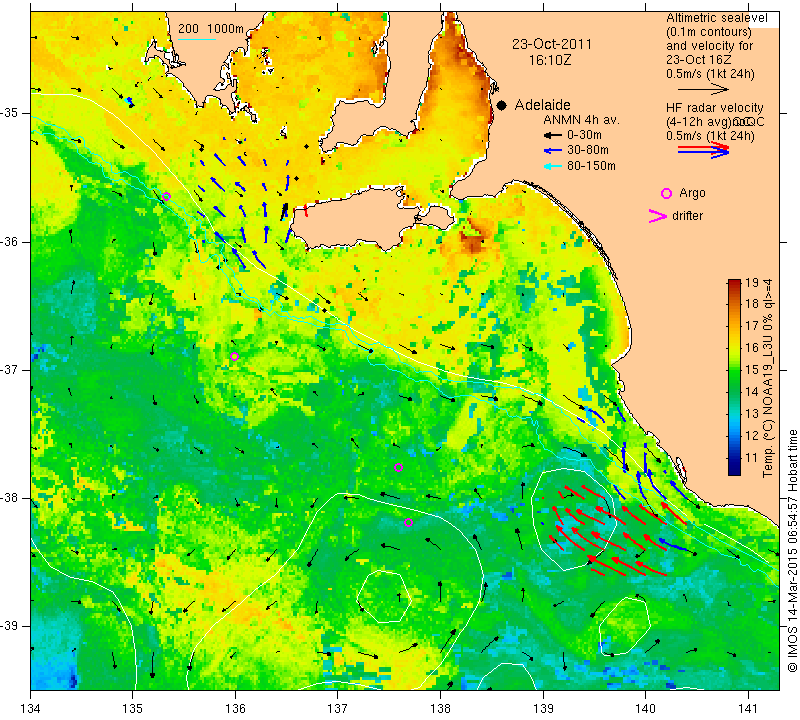Click the black altimetric velocity scale arrow
Viewport: 800px width, 720px height.
tap(703, 89)
